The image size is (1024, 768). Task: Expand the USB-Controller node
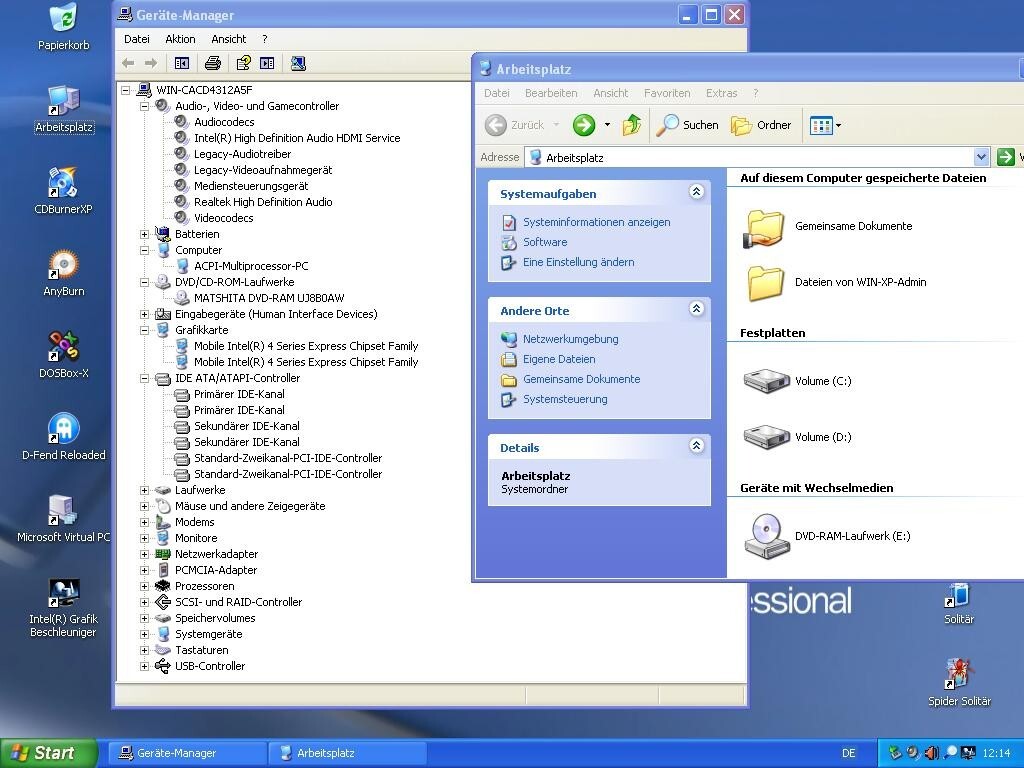pos(144,666)
